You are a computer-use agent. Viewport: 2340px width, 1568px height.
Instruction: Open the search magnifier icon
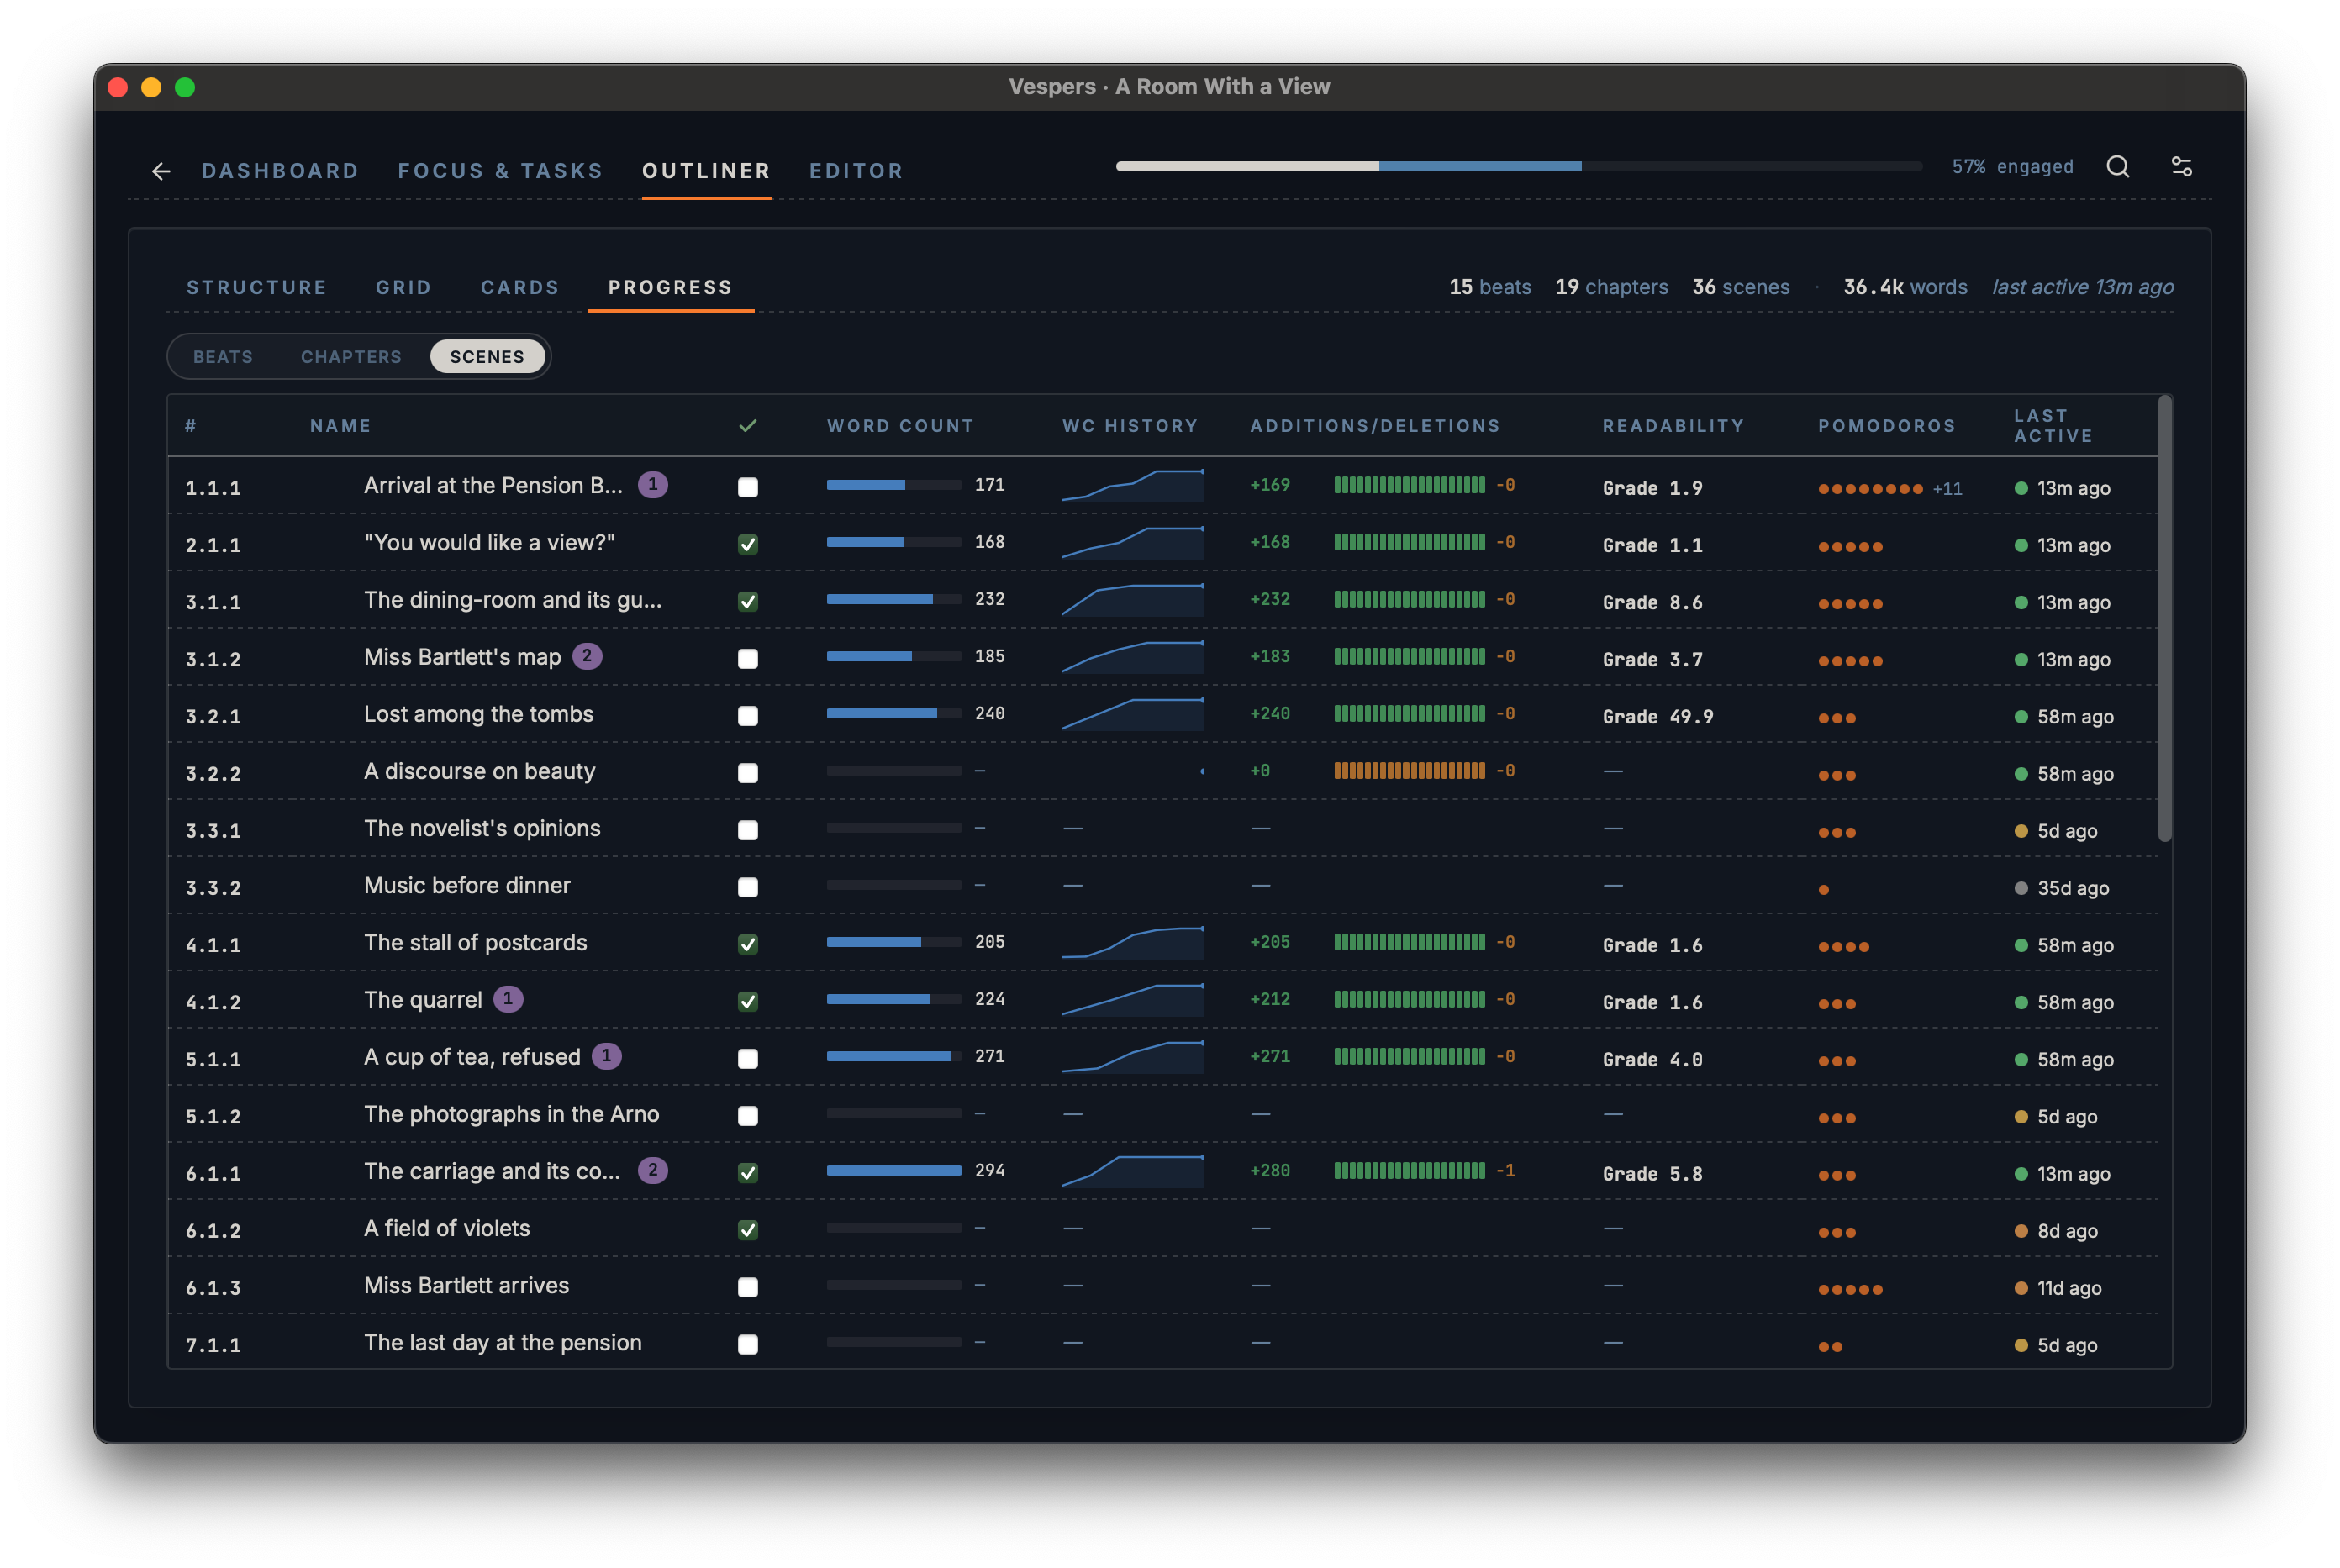click(x=2117, y=167)
